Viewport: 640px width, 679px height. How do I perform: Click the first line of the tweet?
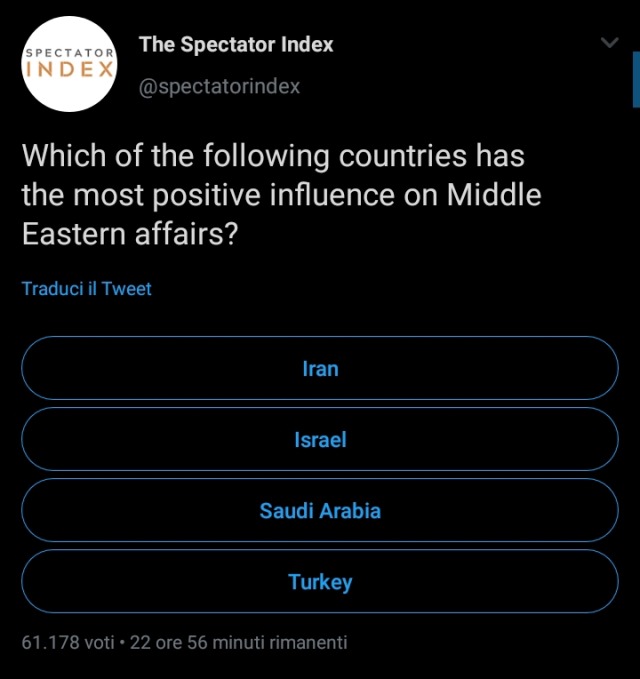(x=273, y=157)
